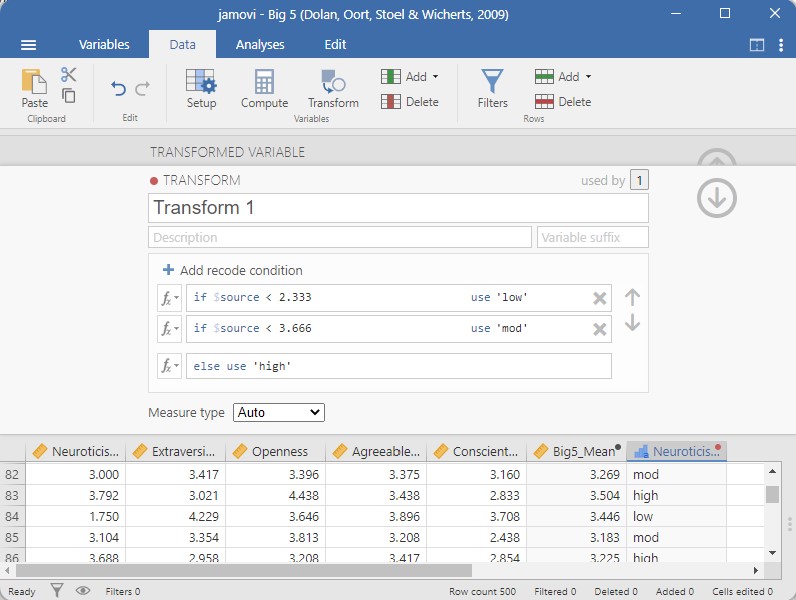Remove the 'mod' recode condition
The width and height of the screenshot is (796, 600).
tap(600, 329)
